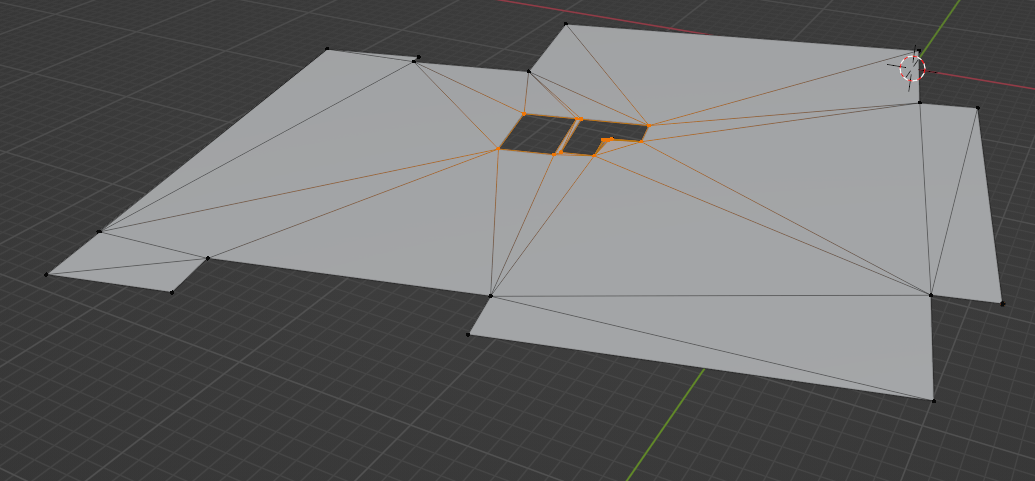Select the lowest vertex of the mesh
Viewport: 1035px width, 481px height.
point(933,401)
